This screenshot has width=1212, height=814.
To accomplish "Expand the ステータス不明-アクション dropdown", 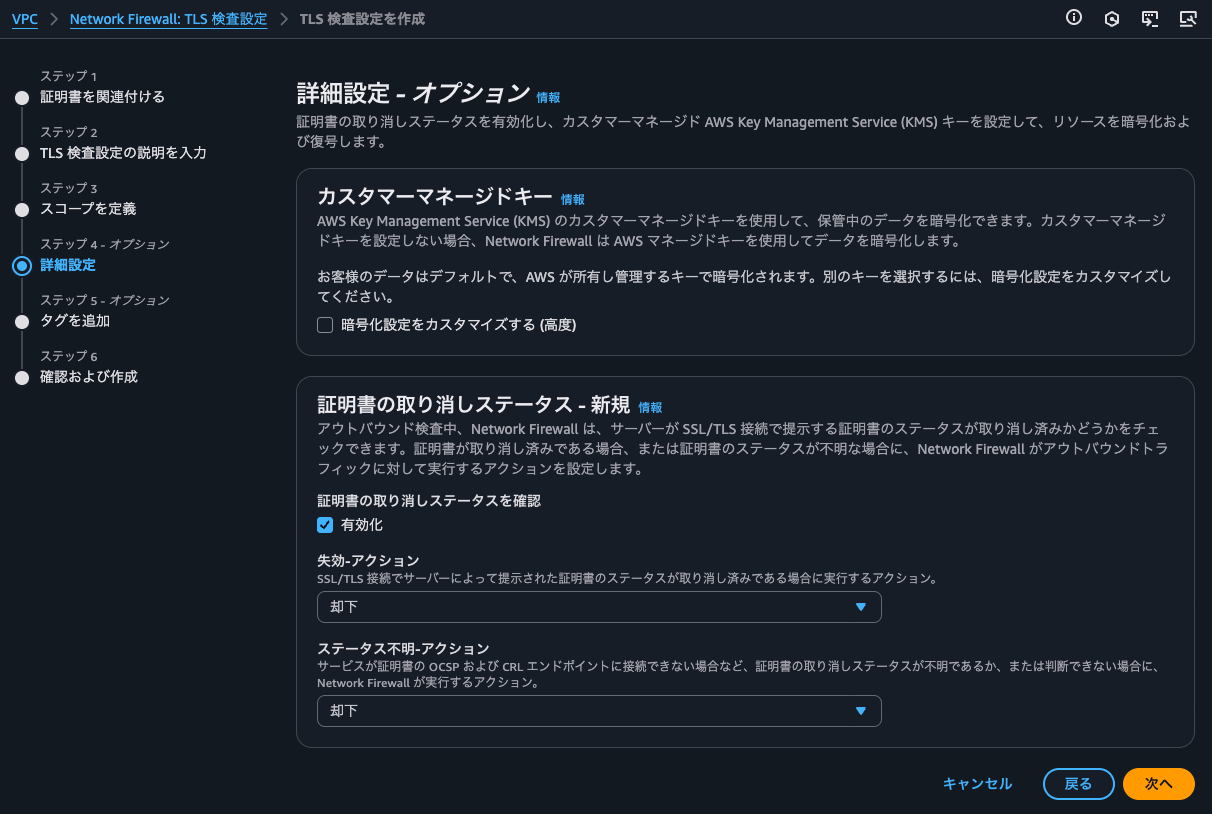I will click(599, 711).
